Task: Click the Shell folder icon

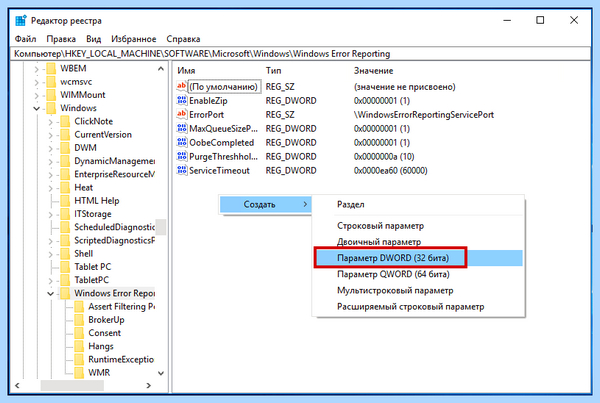Action: pyautogui.click(x=65, y=253)
